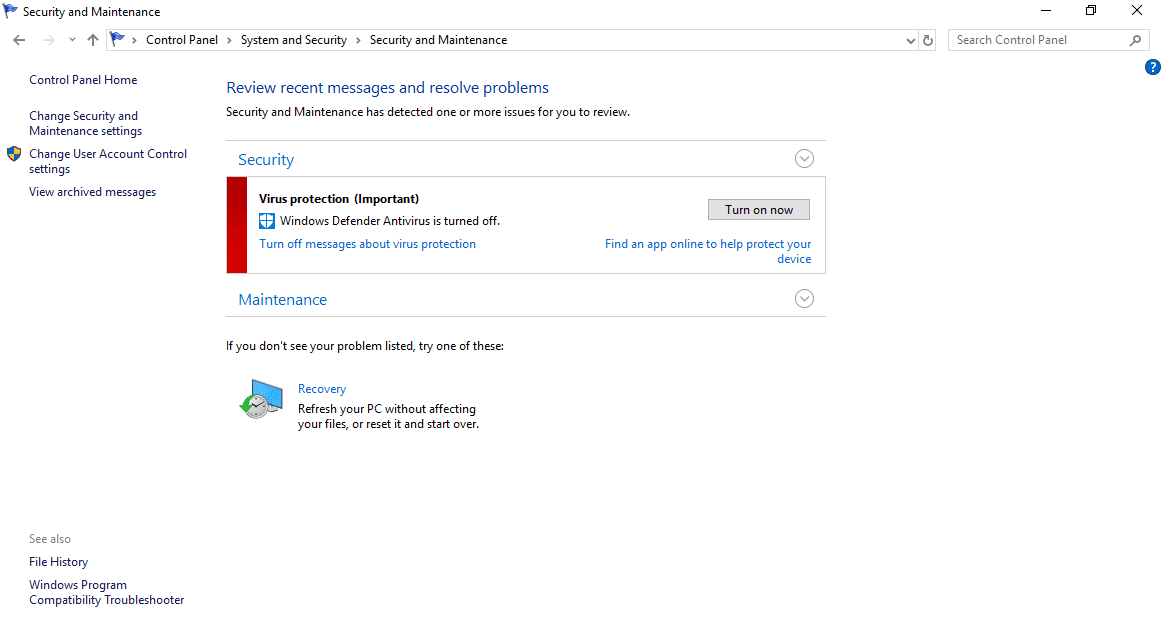
Task: Open Windows Program Compatibility Troubleshooter
Action: pyautogui.click(x=107, y=592)
